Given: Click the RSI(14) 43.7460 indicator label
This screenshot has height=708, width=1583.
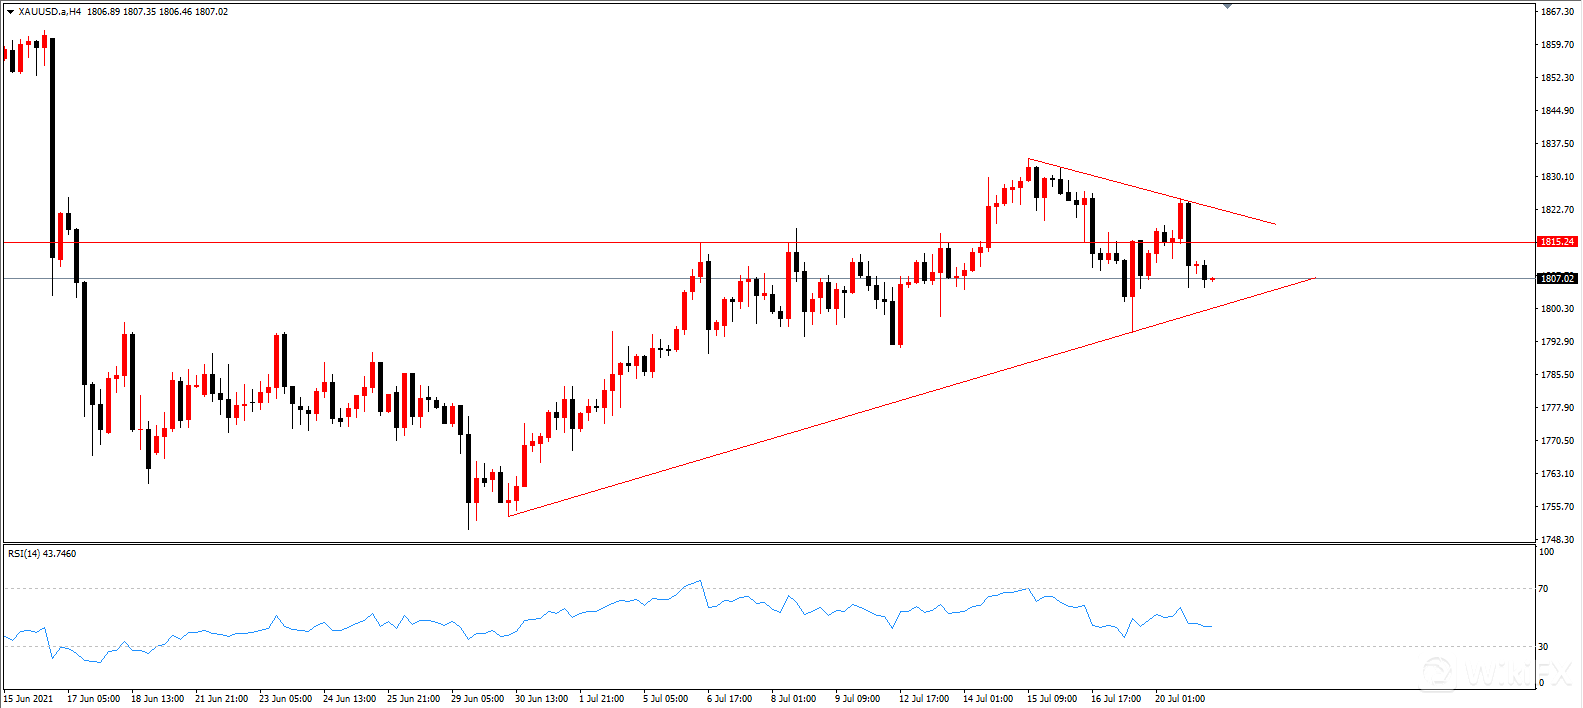Looking at the screenshot, I should [x=42, y=554].
